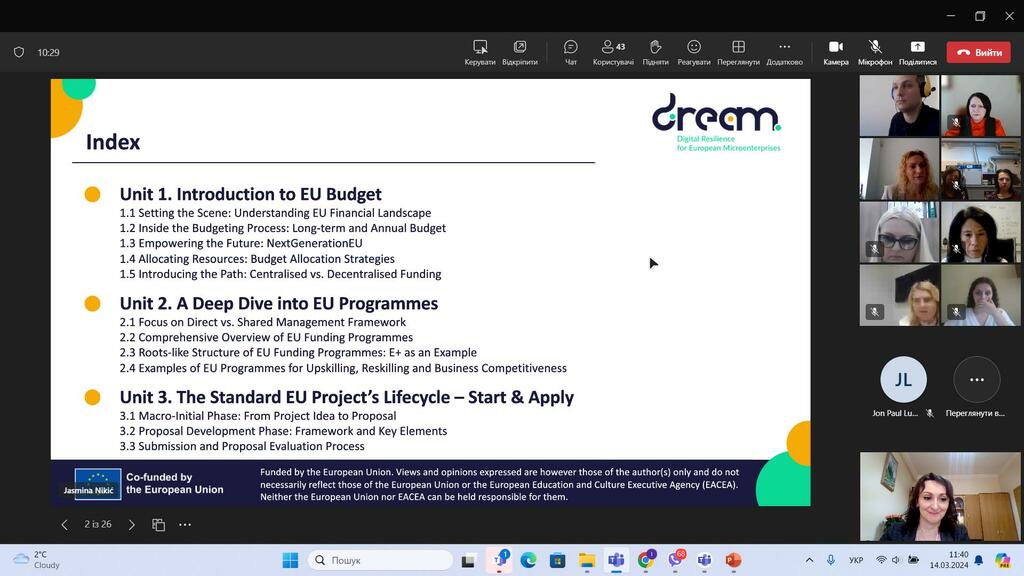Show the participants (Користувачі) list
1024x576 pixels.
[613, 52]
